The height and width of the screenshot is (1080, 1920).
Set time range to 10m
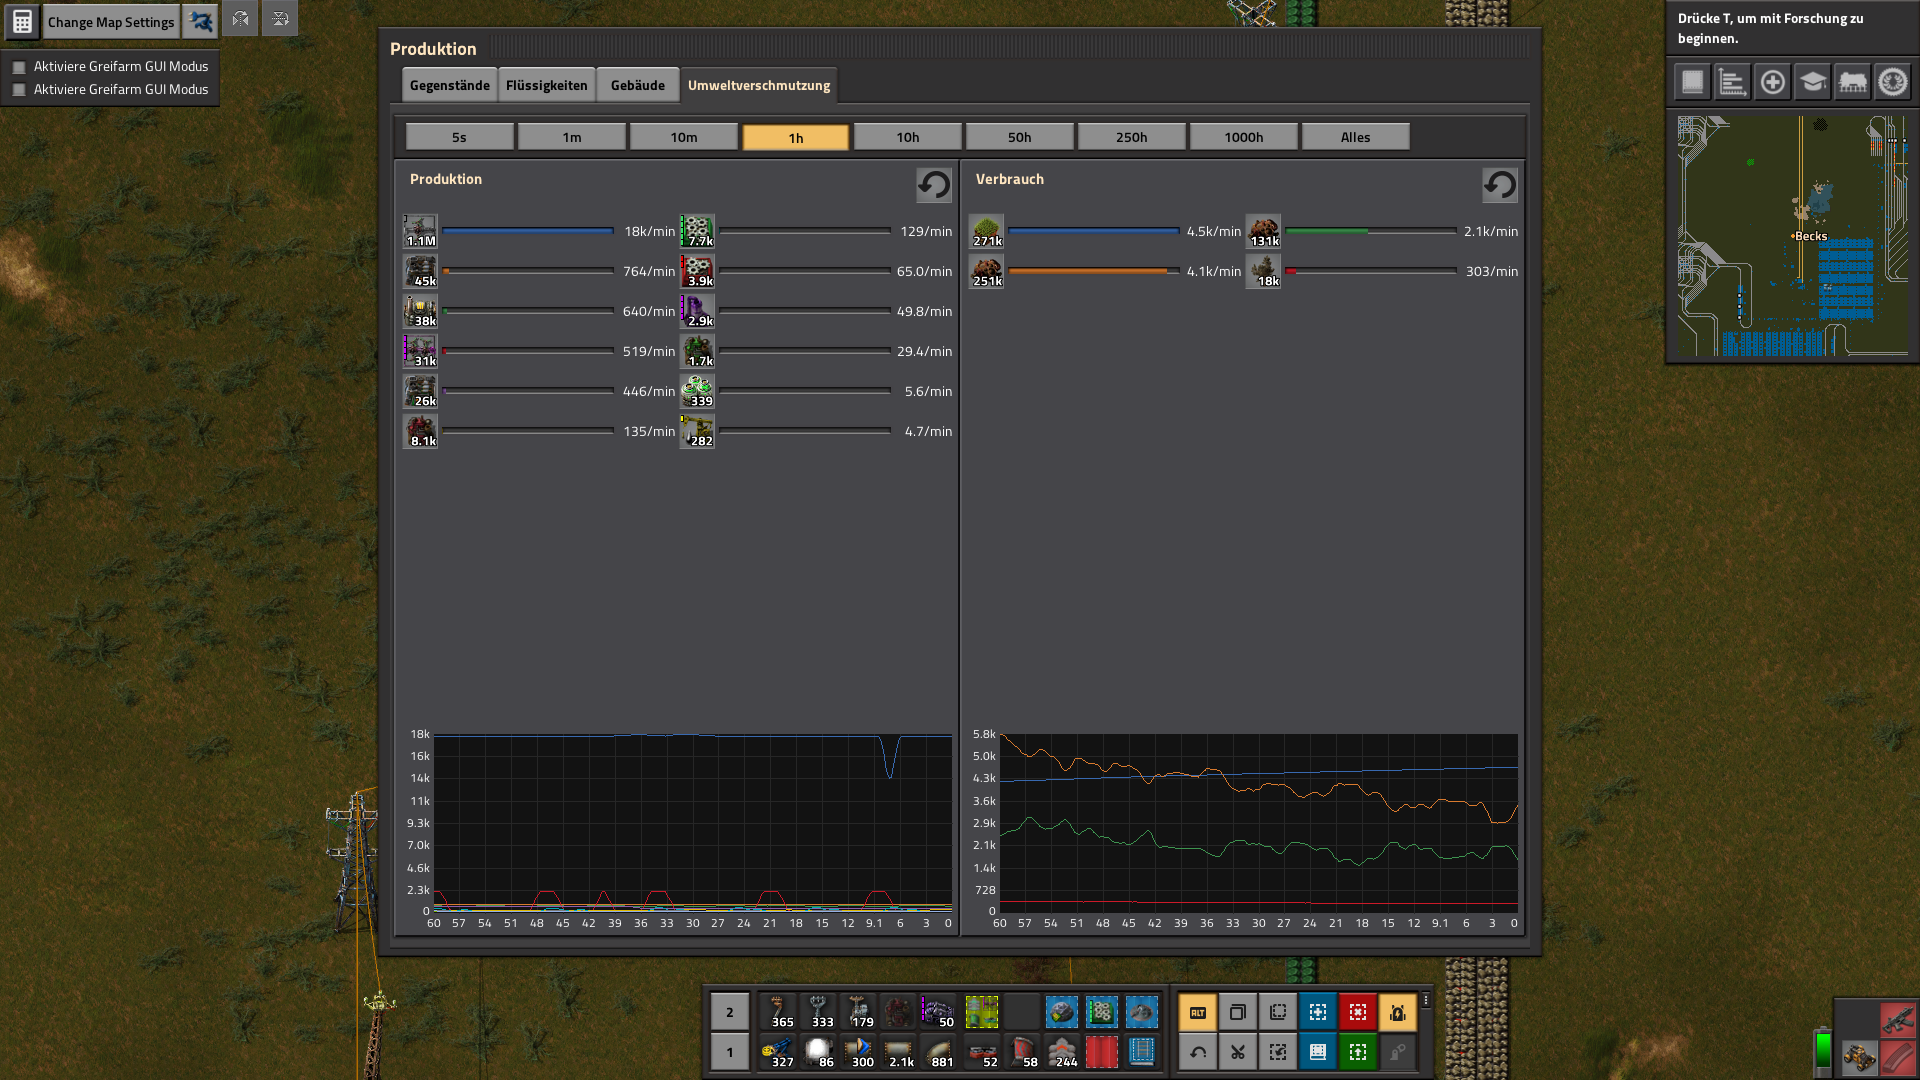pos(684,137)
